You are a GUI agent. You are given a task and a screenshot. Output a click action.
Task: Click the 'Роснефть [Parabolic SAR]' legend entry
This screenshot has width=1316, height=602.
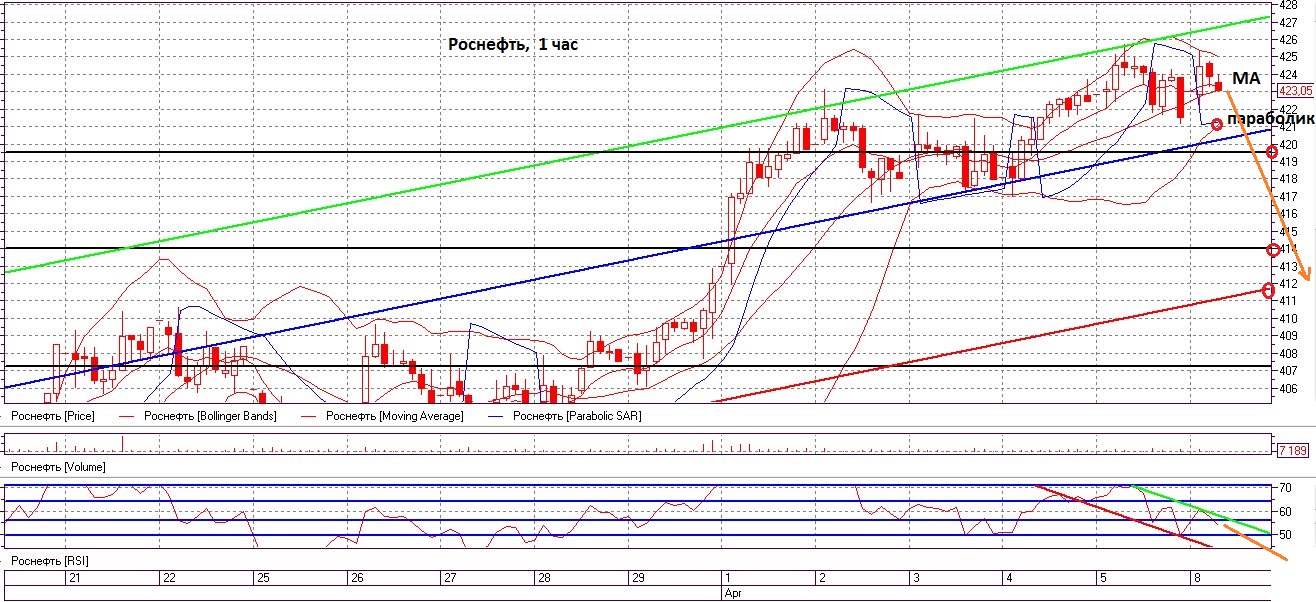576,415
